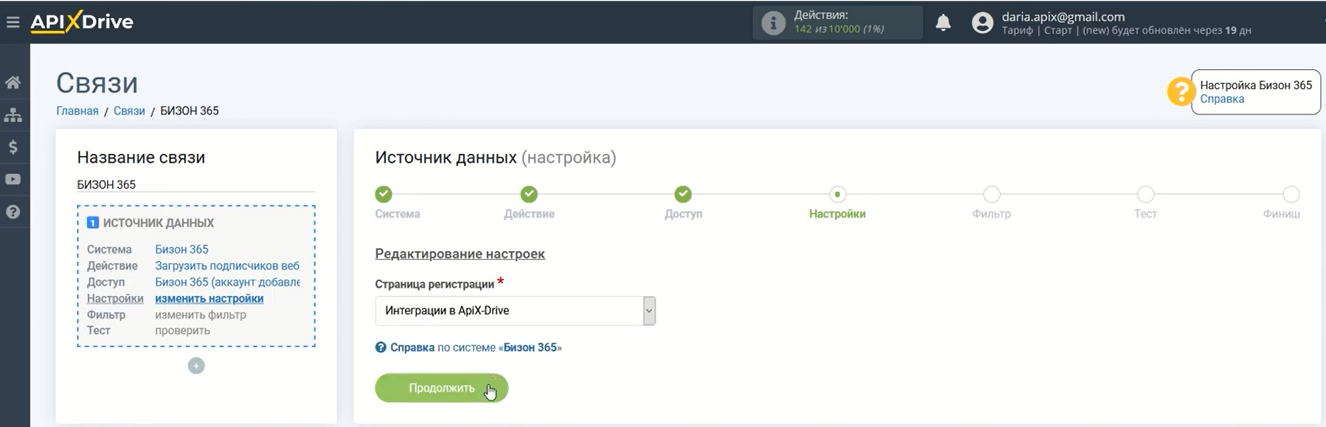Viewport: 1326px width, 427px height.
Task: Click the Редактирование настроек heading
Action: 460,254
